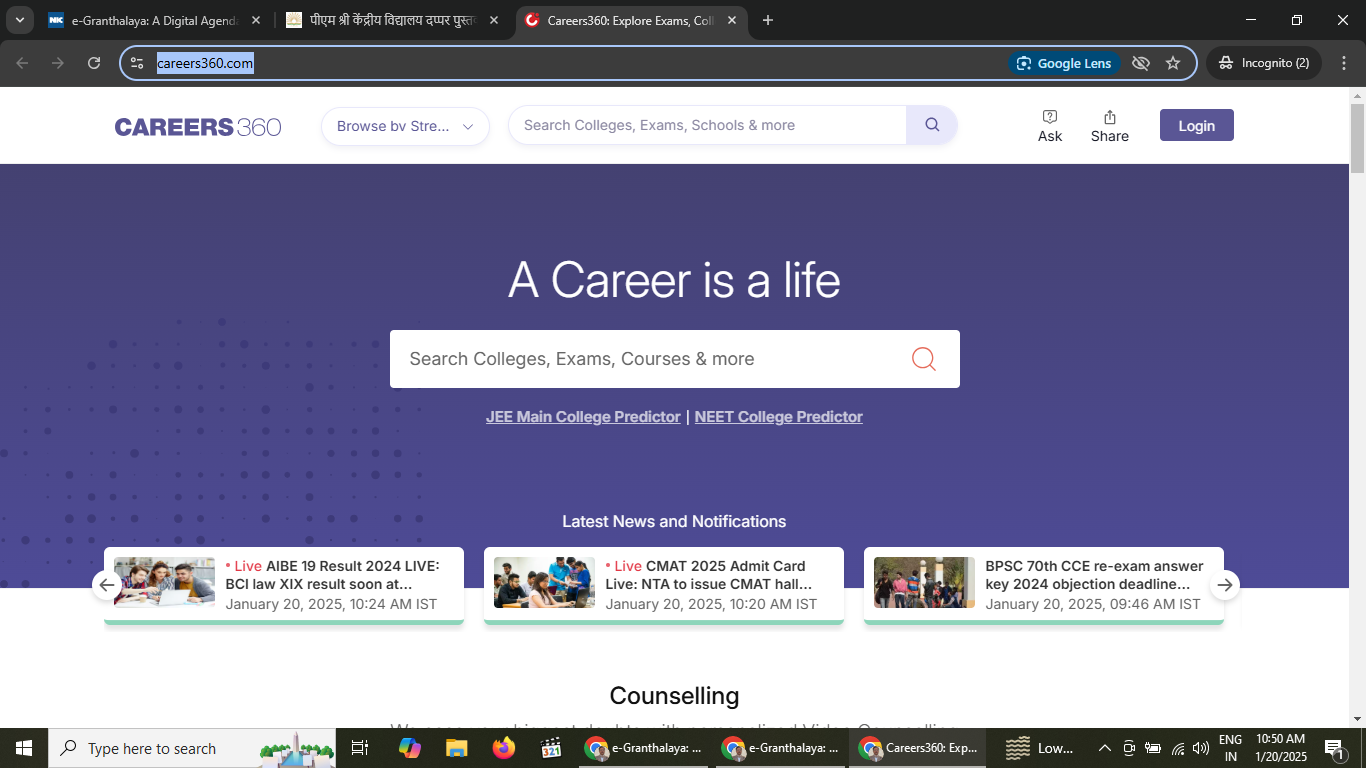This screenshot has height=768, width=1366.
Task: Go back to previous page
Action: pyautogui.click(x=22, y=63)
